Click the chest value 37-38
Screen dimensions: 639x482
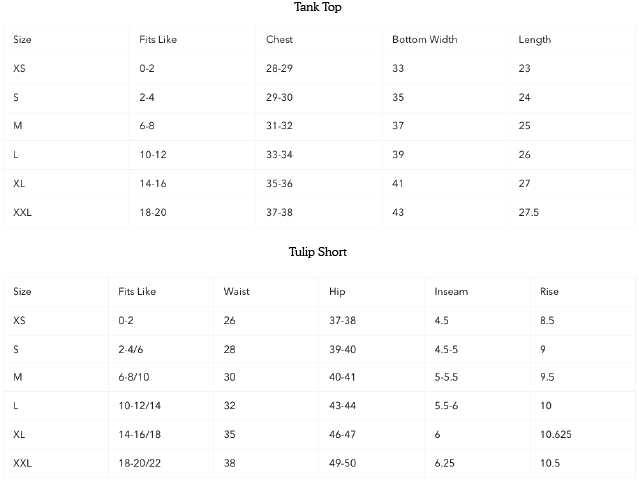tap(280, 213)
